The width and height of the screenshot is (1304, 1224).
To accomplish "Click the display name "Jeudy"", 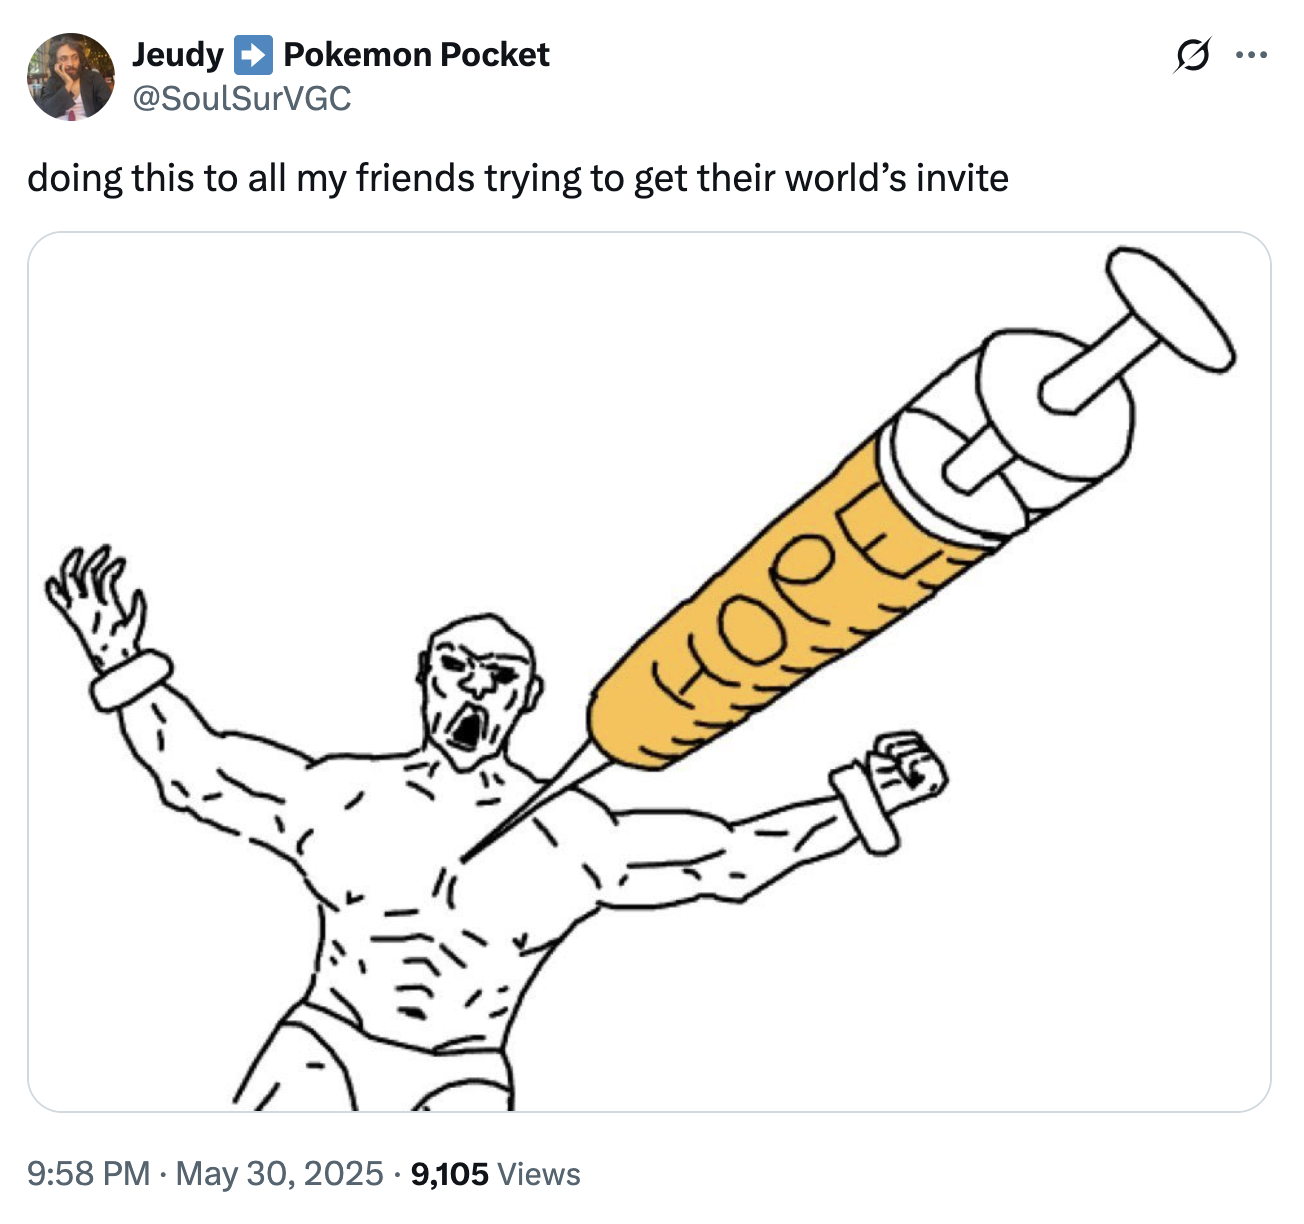I will 178,55.
